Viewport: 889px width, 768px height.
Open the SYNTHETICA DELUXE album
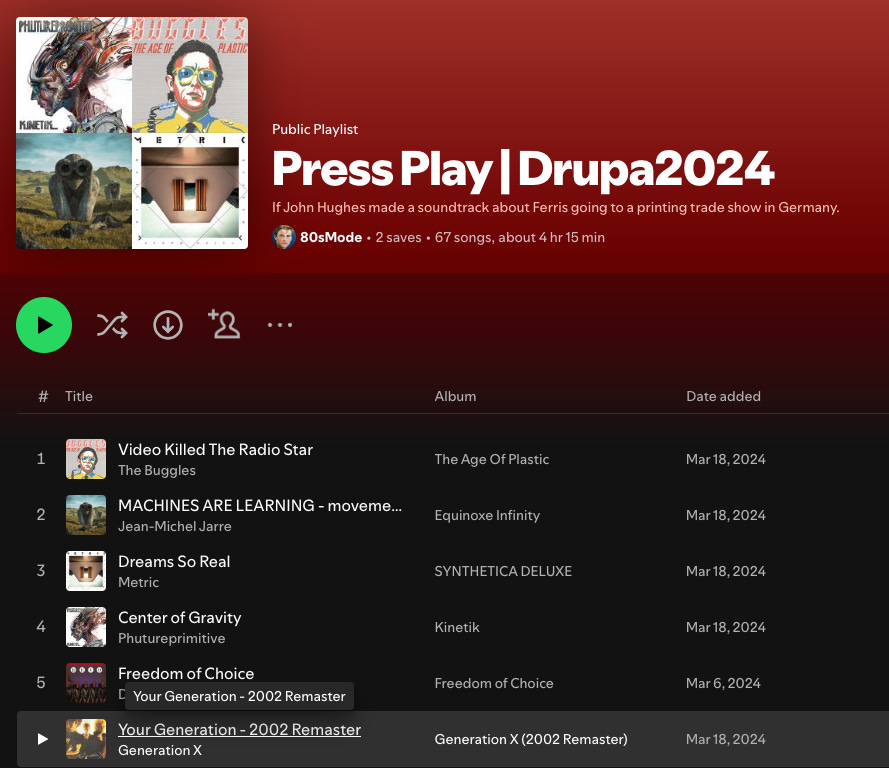tap(503, 571)
